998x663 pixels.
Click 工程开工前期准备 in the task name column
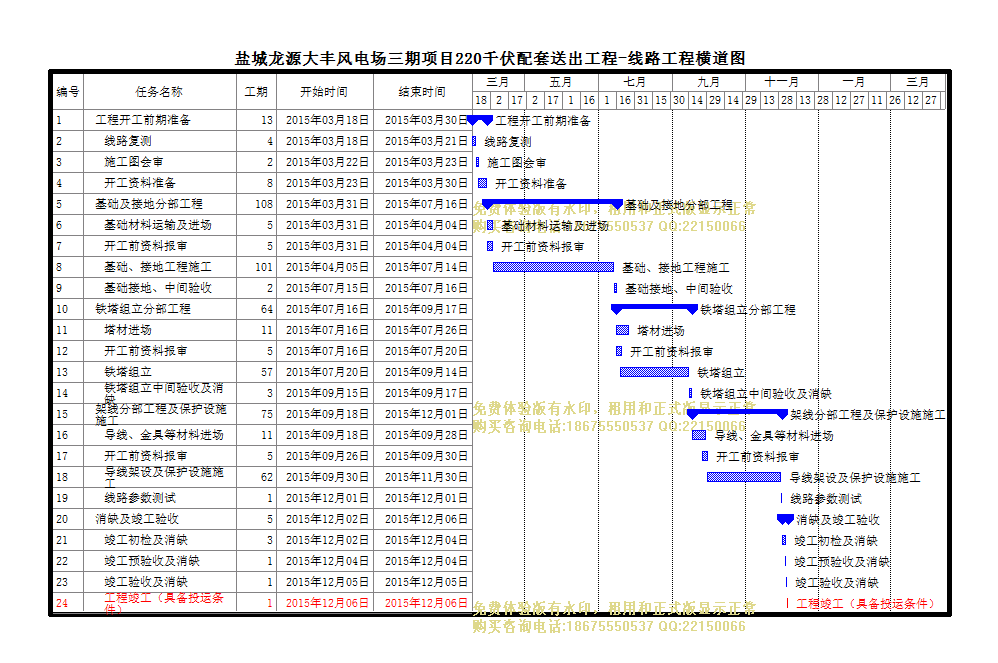[143, 120]
